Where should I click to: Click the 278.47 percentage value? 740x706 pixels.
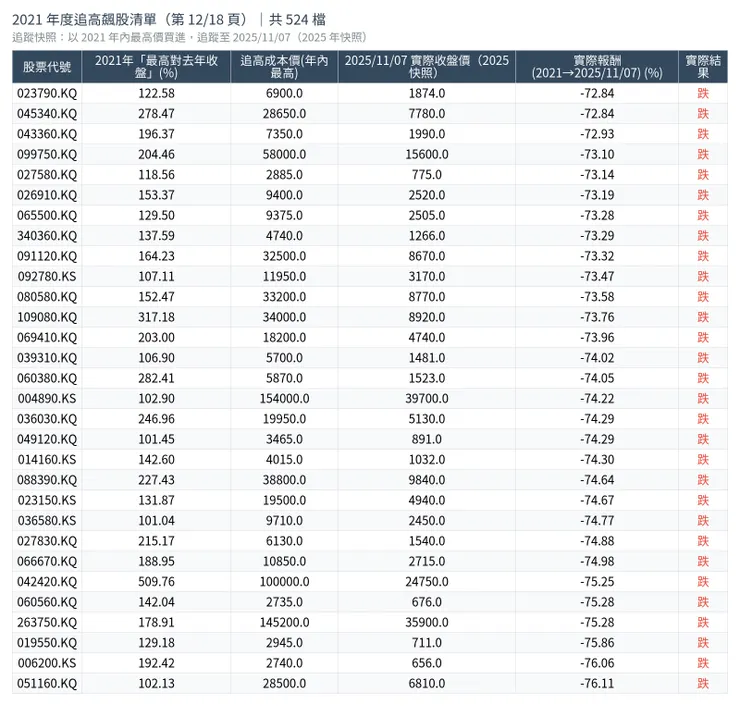(156, 114)
